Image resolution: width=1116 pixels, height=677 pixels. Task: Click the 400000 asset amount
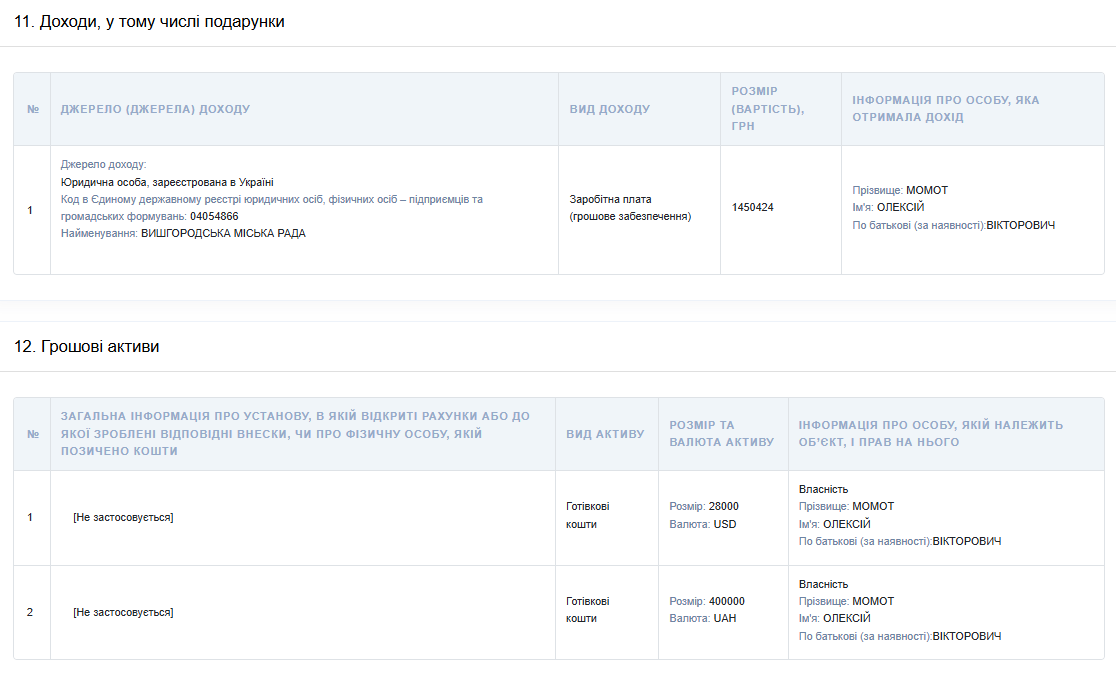point(726,601)
